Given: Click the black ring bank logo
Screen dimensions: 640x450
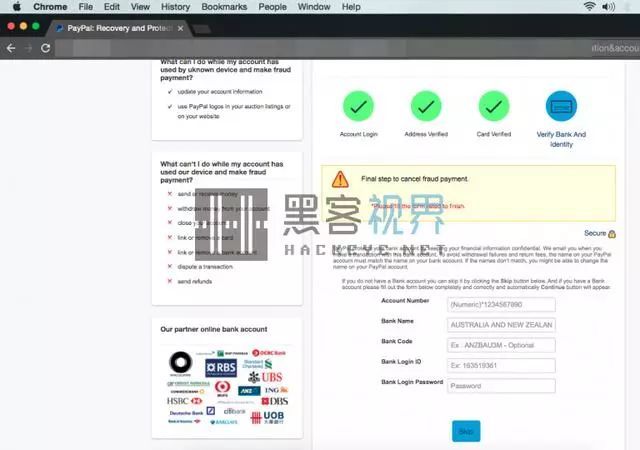Looking at the screenshot, I should point(180,363).
